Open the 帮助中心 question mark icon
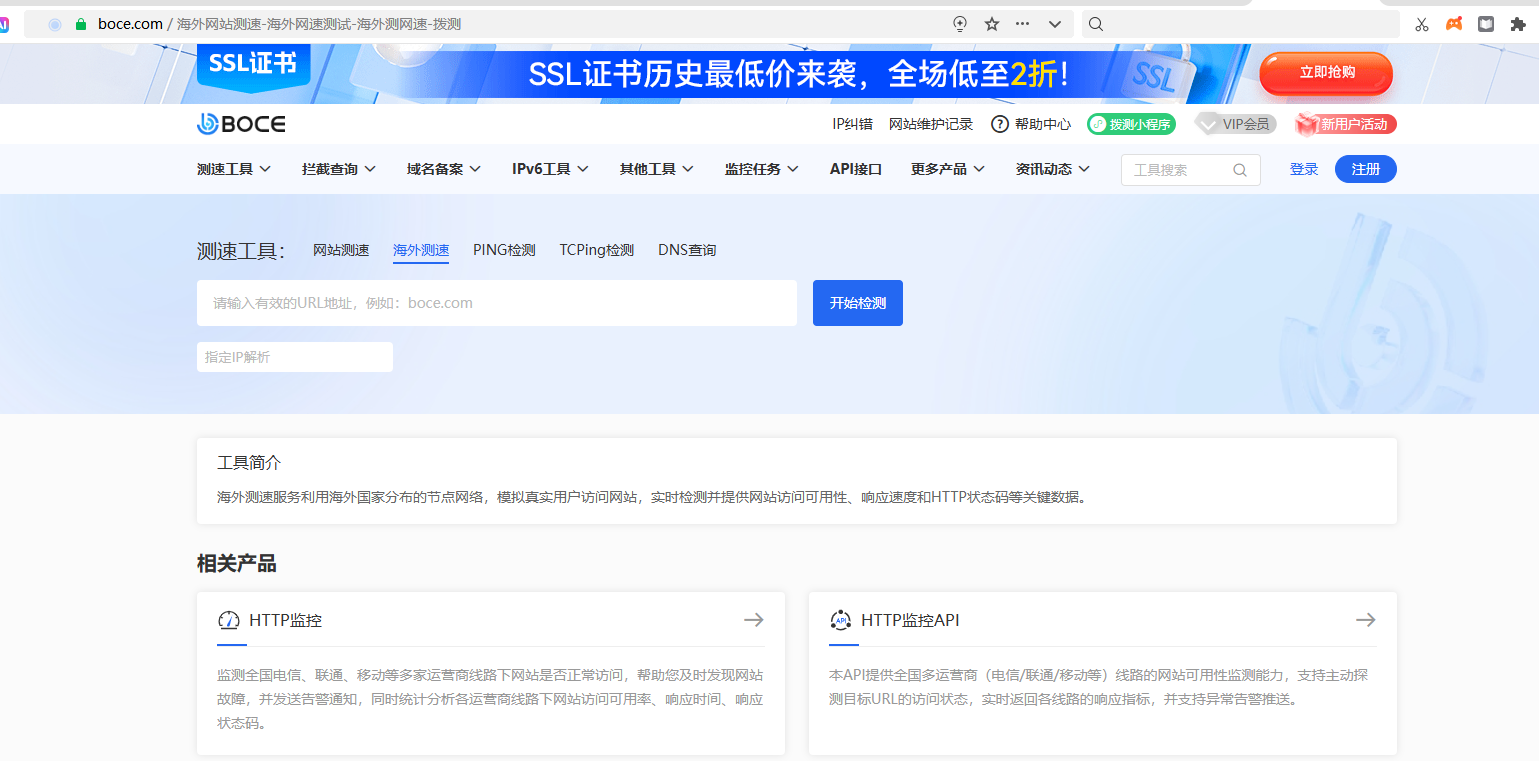Screen dimensions: 1539x761 pyautogui.click(x=999, y=123)
